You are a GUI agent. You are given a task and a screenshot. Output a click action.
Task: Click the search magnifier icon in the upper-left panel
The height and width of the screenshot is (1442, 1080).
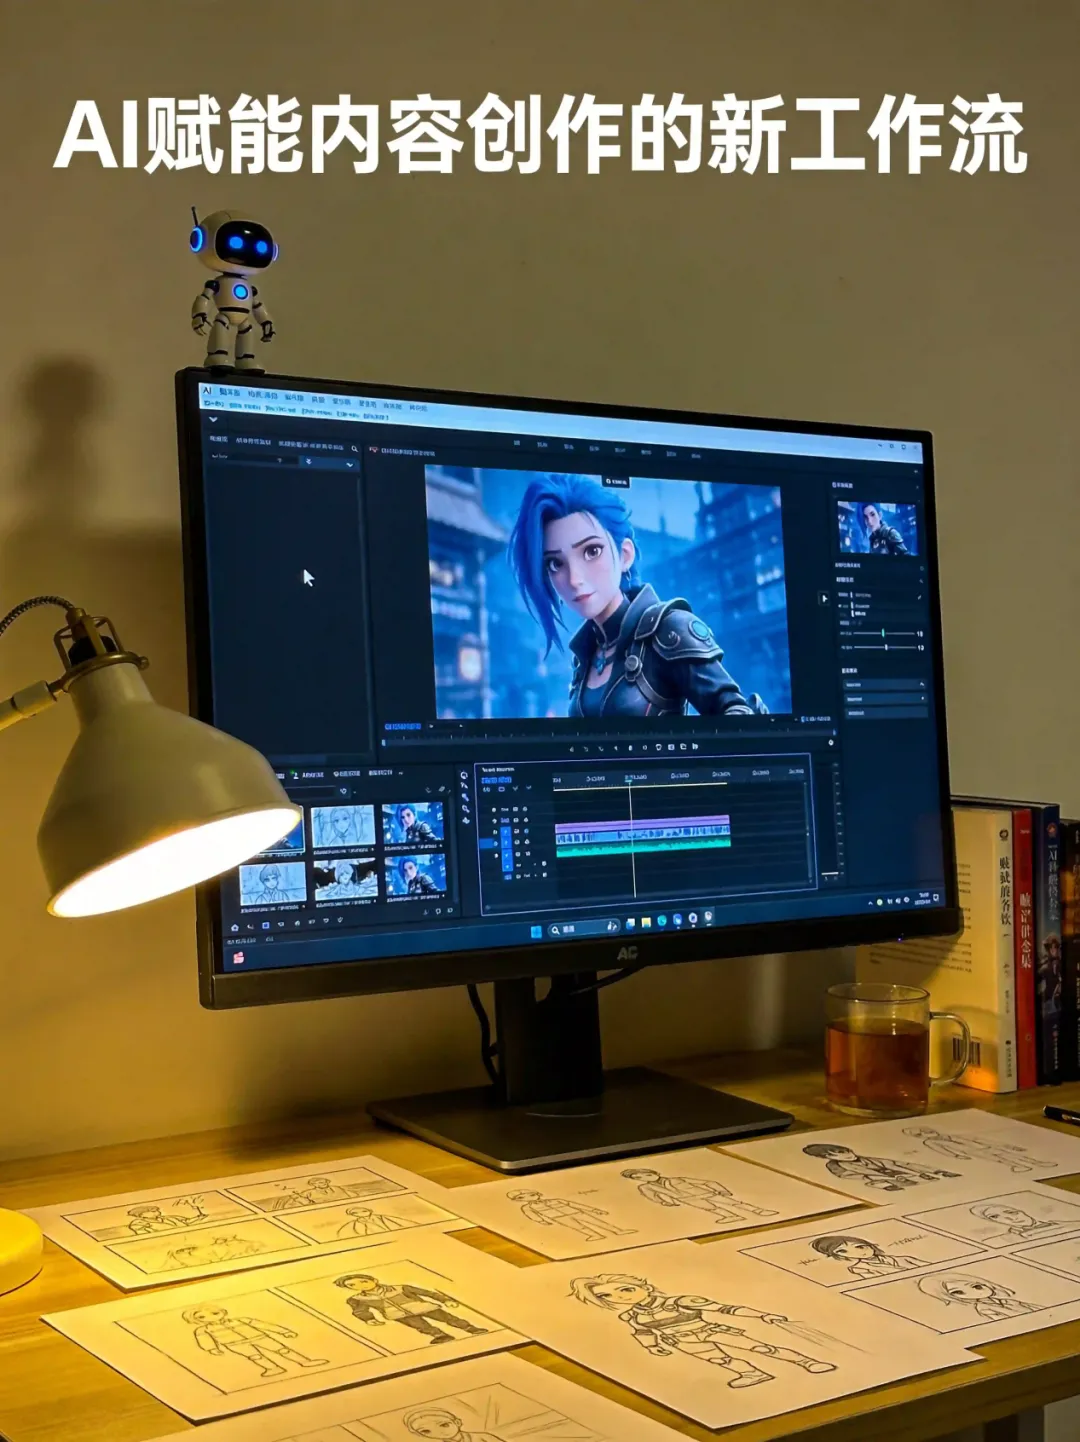pos(354,448)
